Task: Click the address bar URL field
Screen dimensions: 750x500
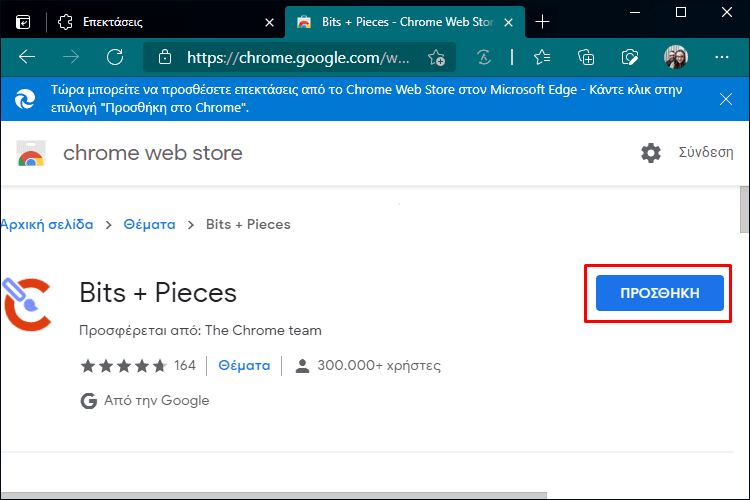Action: pos(298,58)
